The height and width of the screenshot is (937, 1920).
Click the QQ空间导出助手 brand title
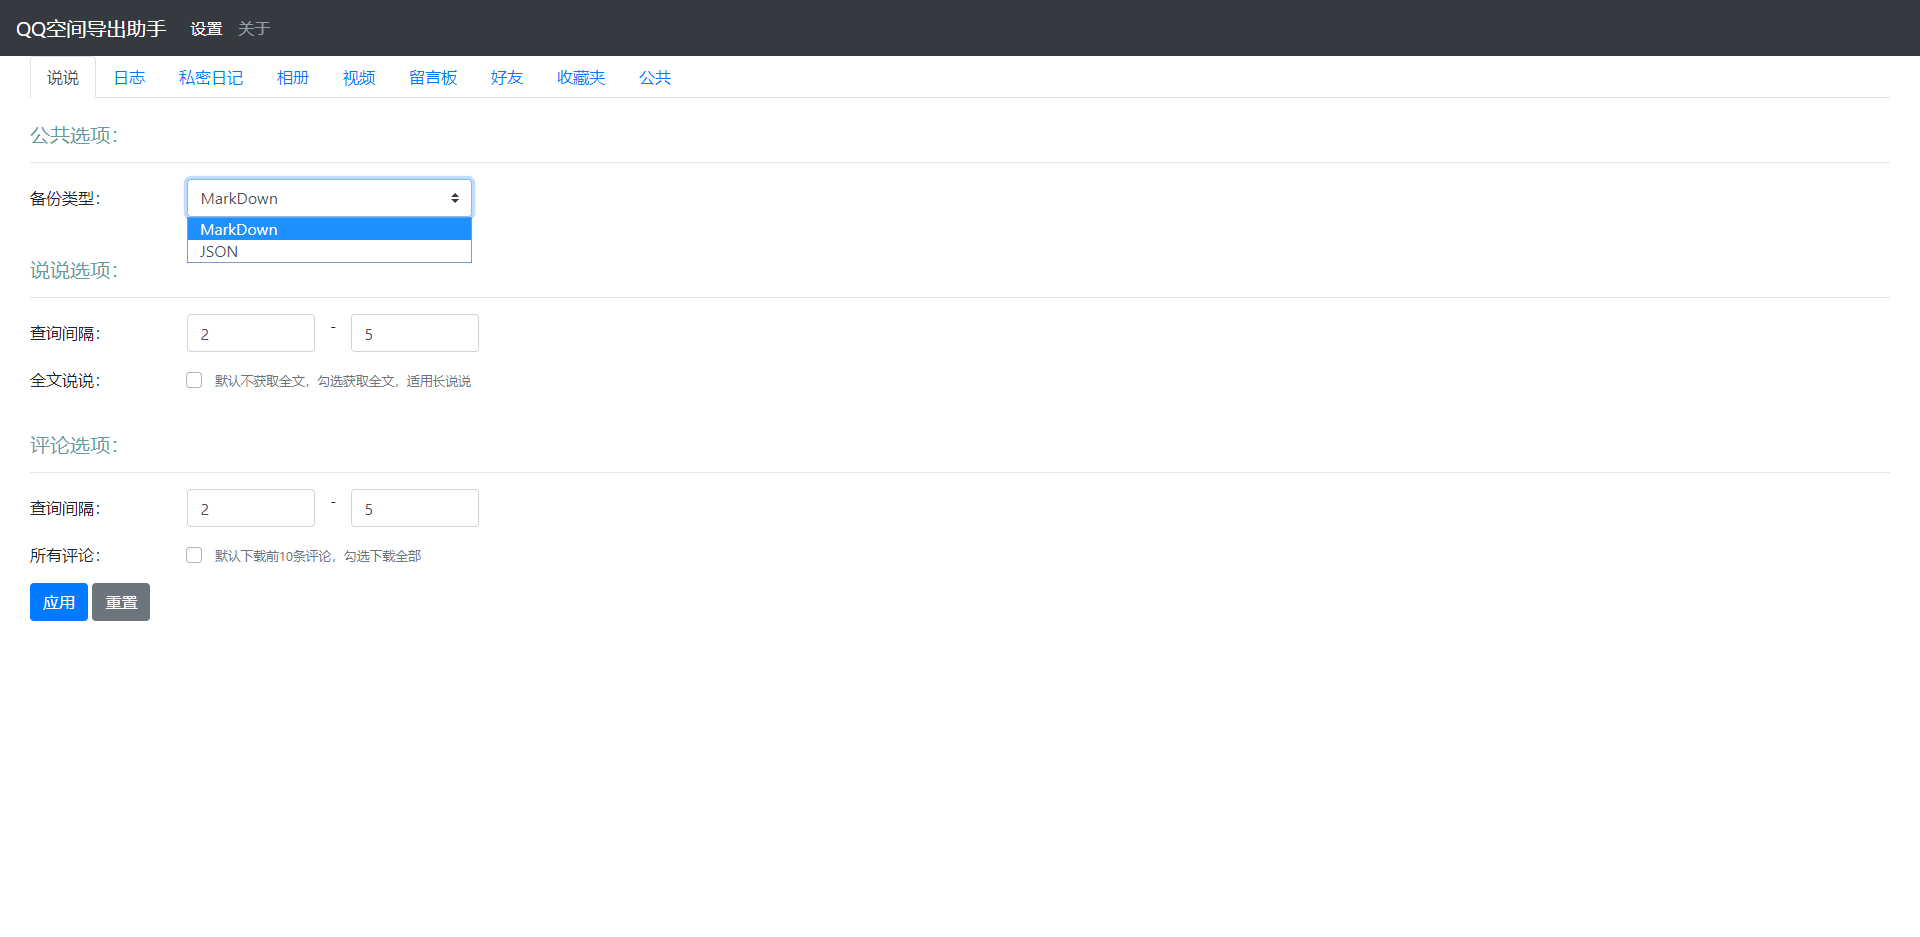pos(91,29)
